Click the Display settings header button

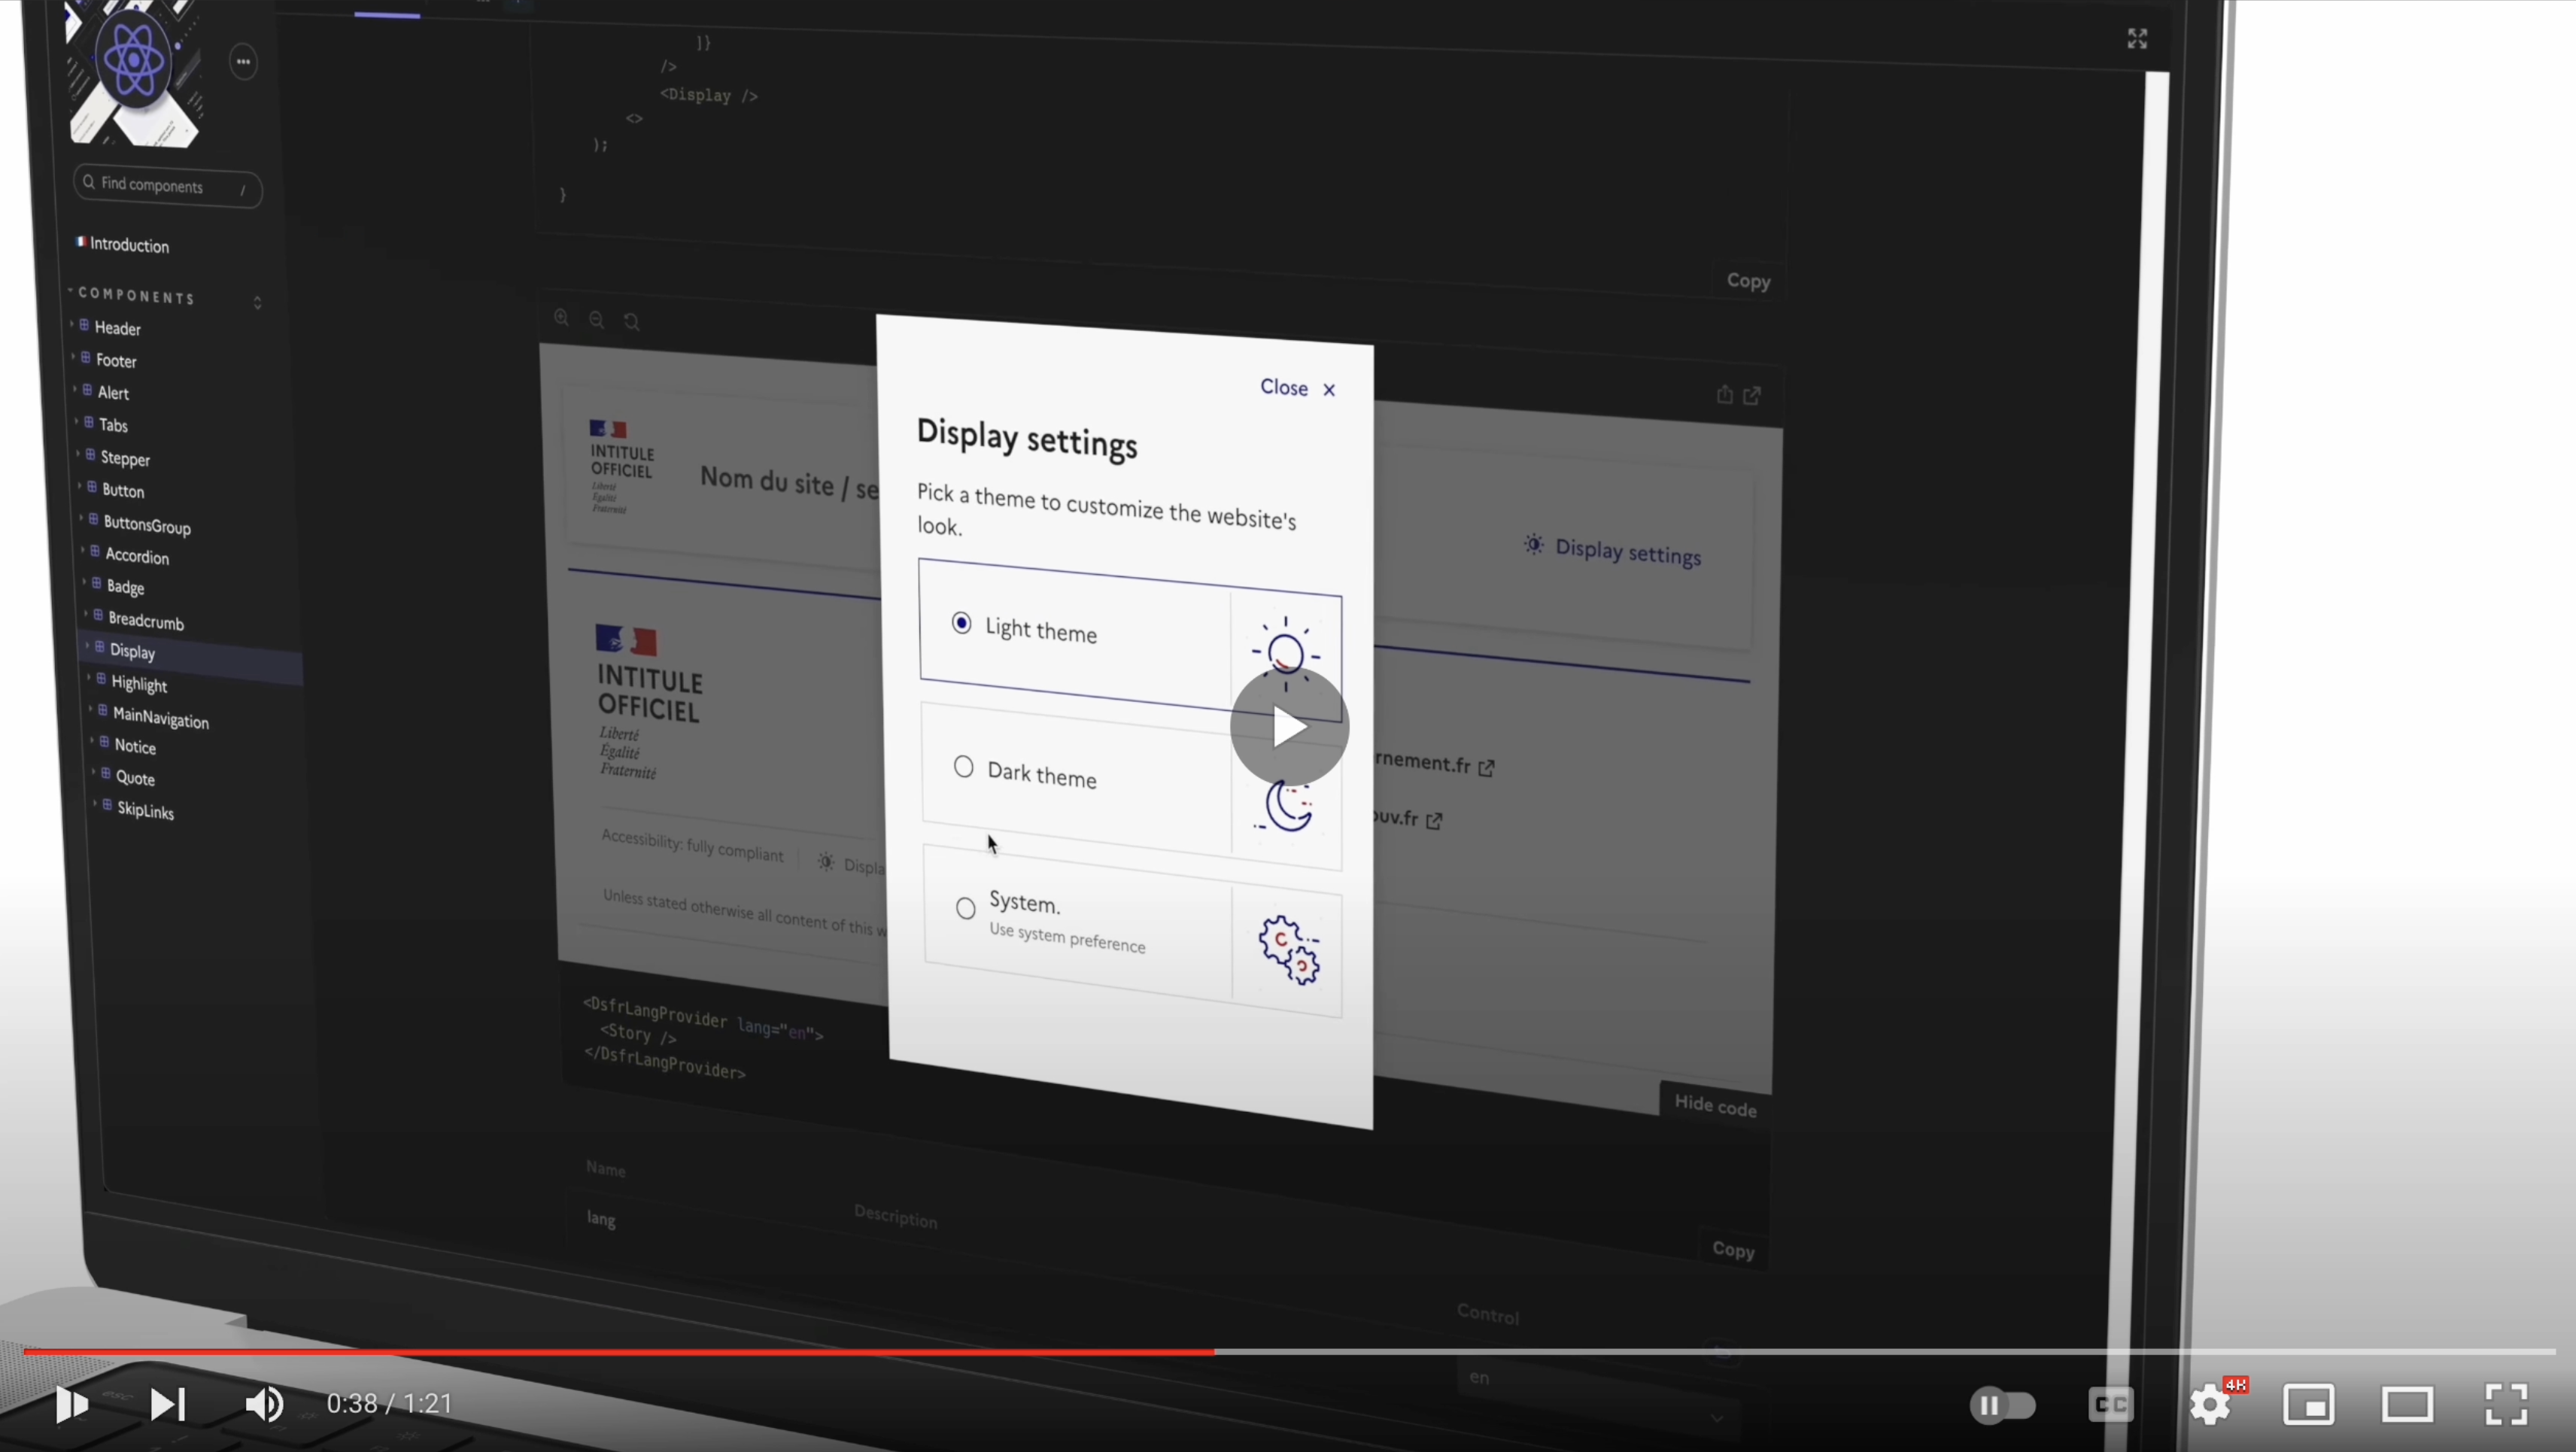[1612, 551]
